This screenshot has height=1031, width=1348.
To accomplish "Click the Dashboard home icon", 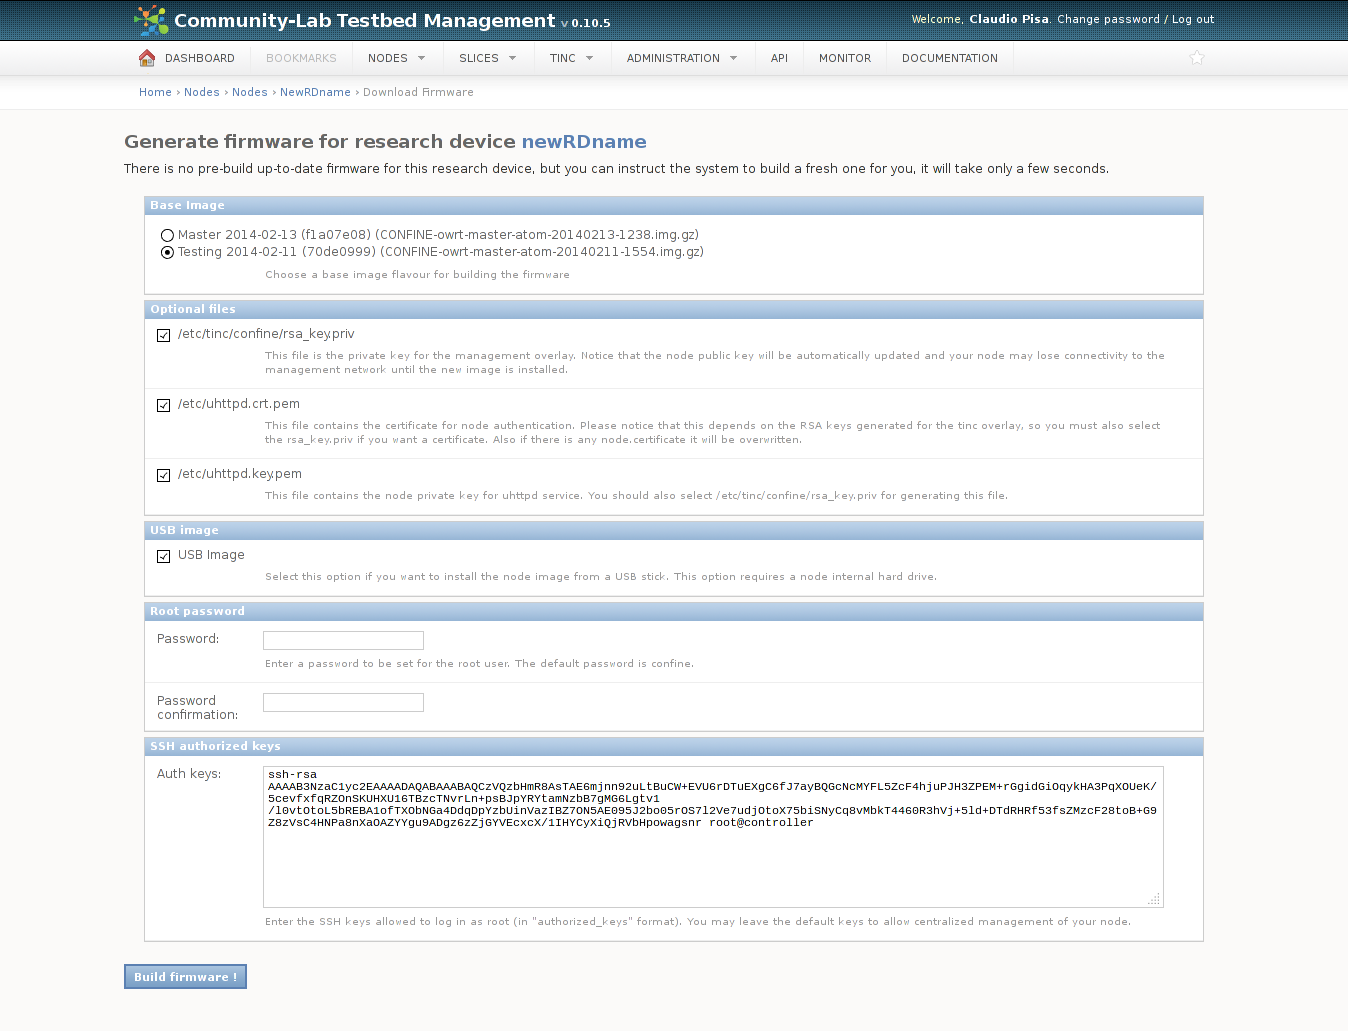I will (147, 58).
